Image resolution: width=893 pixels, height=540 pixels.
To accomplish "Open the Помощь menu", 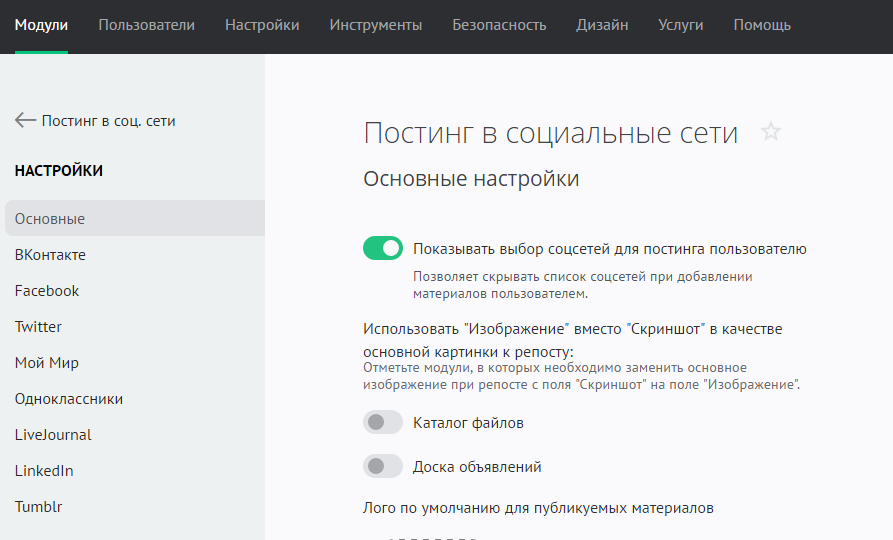I will click(762, 25).
